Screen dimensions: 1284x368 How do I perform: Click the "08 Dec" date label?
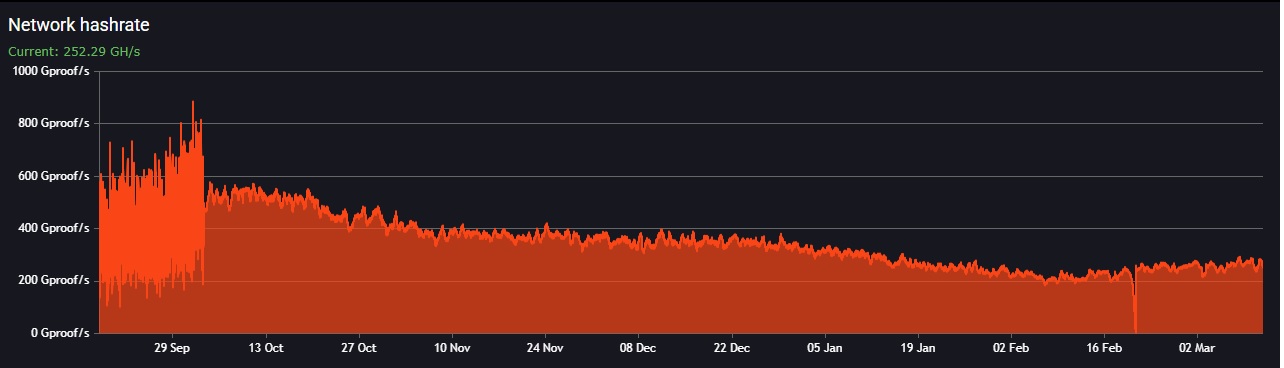[638, 348]
